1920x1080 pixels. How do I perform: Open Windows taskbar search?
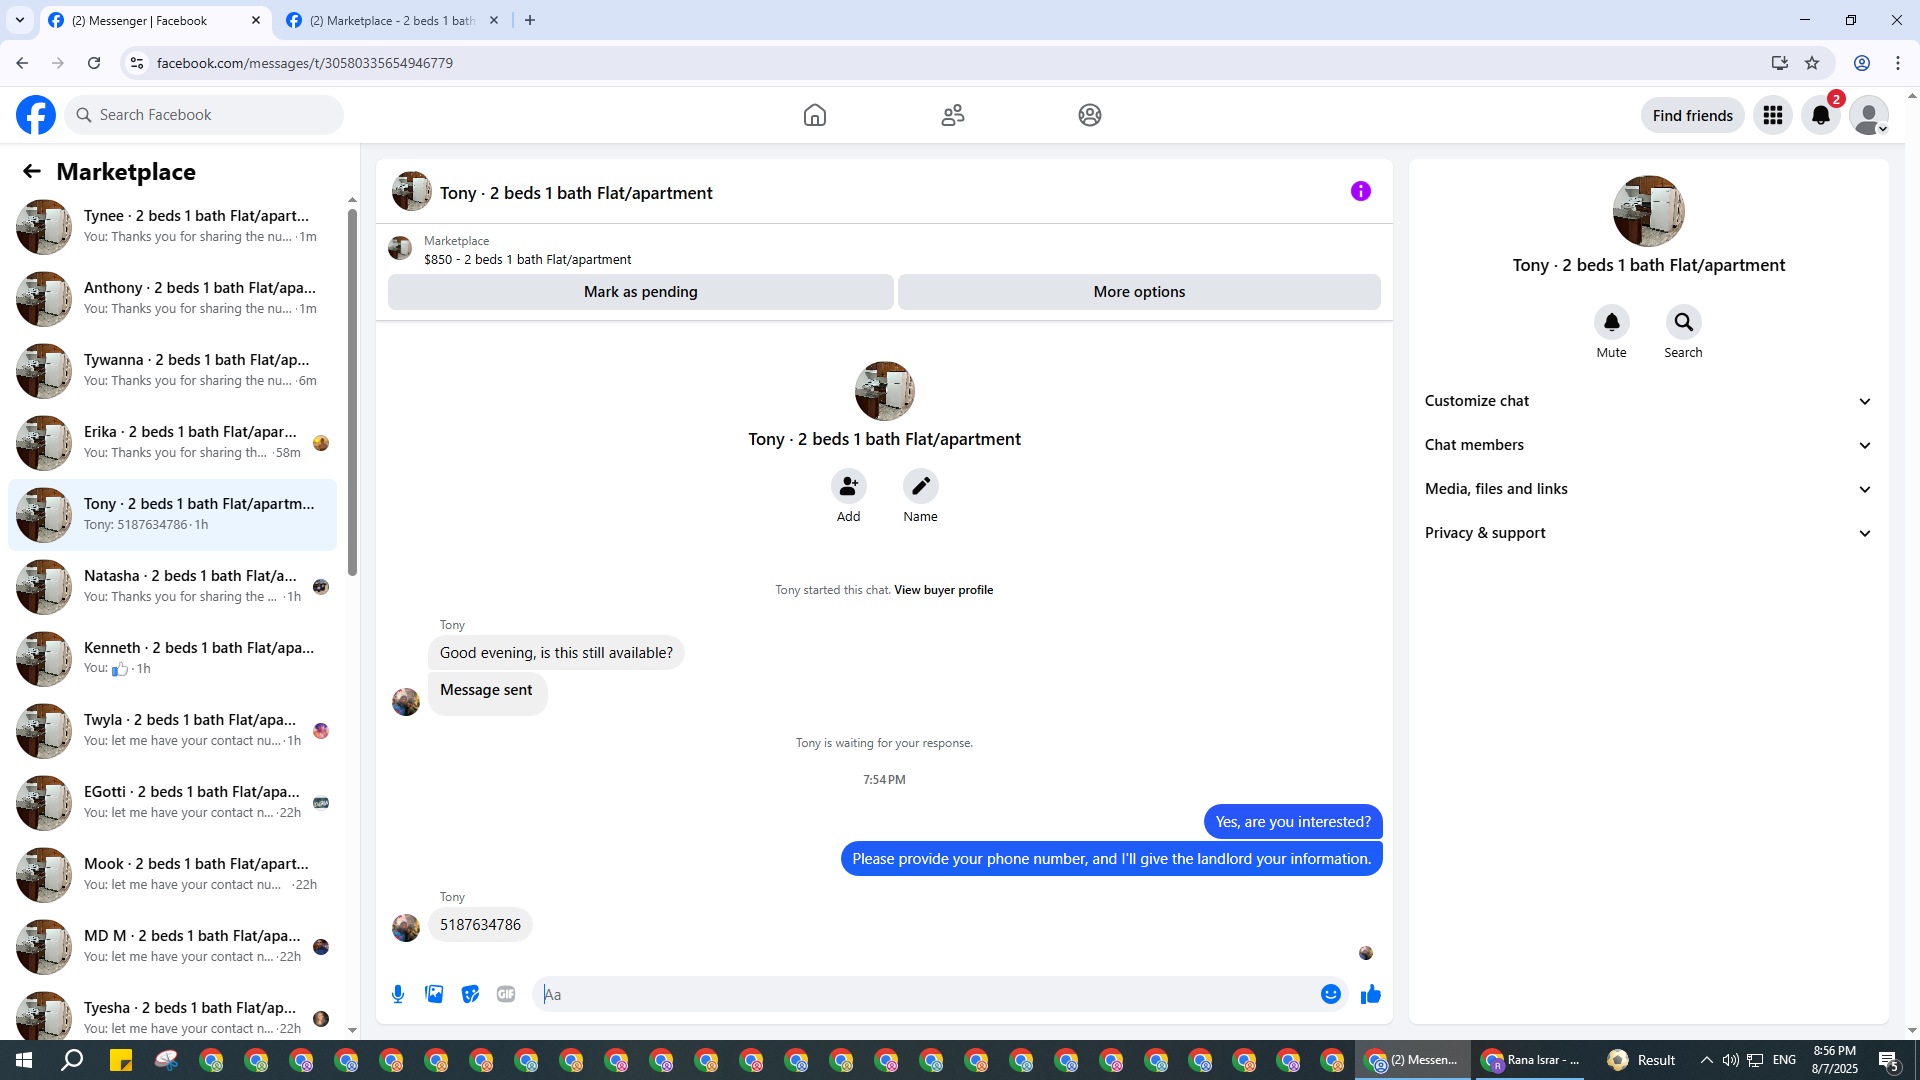click(72, 1060)
